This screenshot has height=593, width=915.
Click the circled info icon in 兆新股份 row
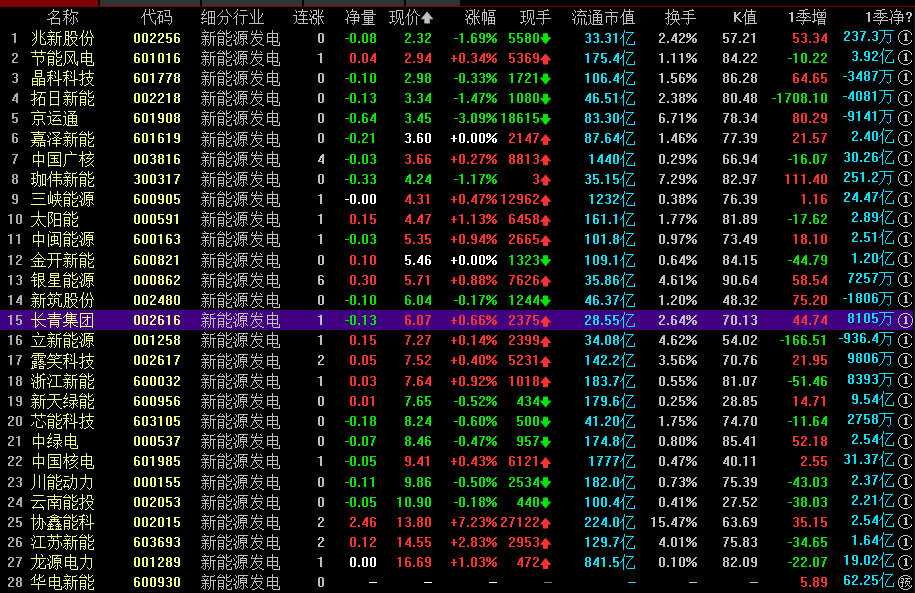(905, 39)
